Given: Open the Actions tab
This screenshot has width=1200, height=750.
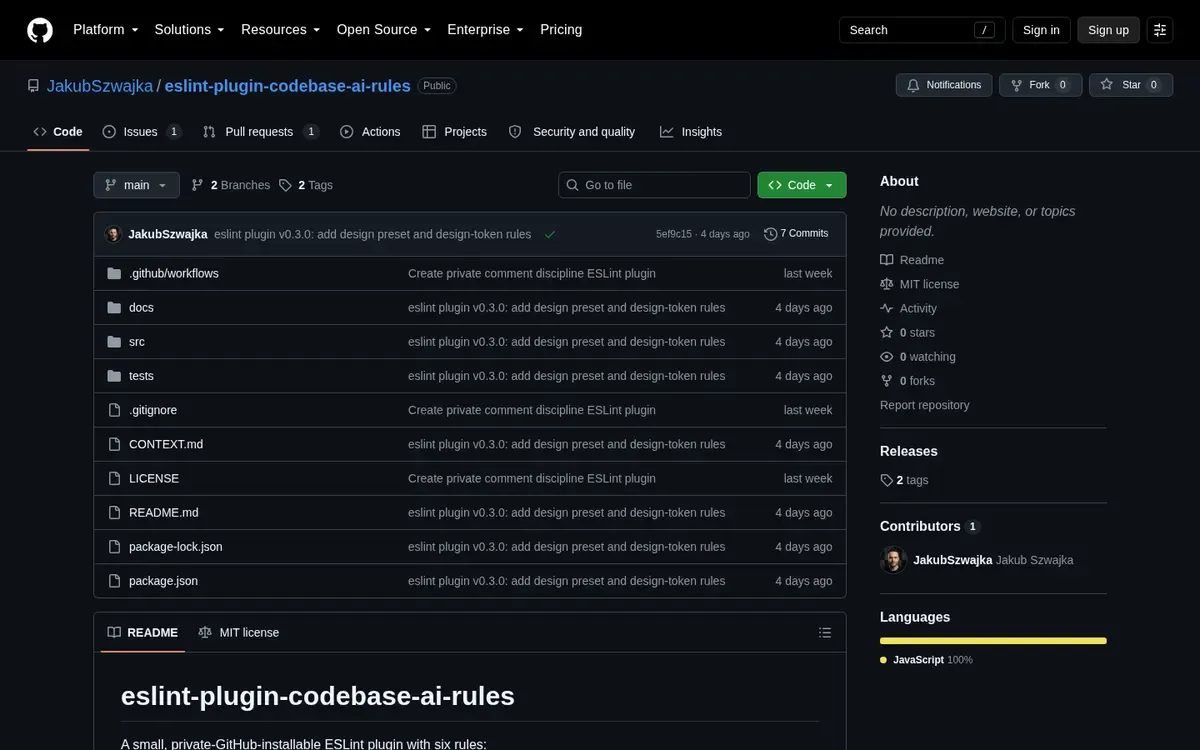Looking at the screenshot, I should [x=370, y=132].
